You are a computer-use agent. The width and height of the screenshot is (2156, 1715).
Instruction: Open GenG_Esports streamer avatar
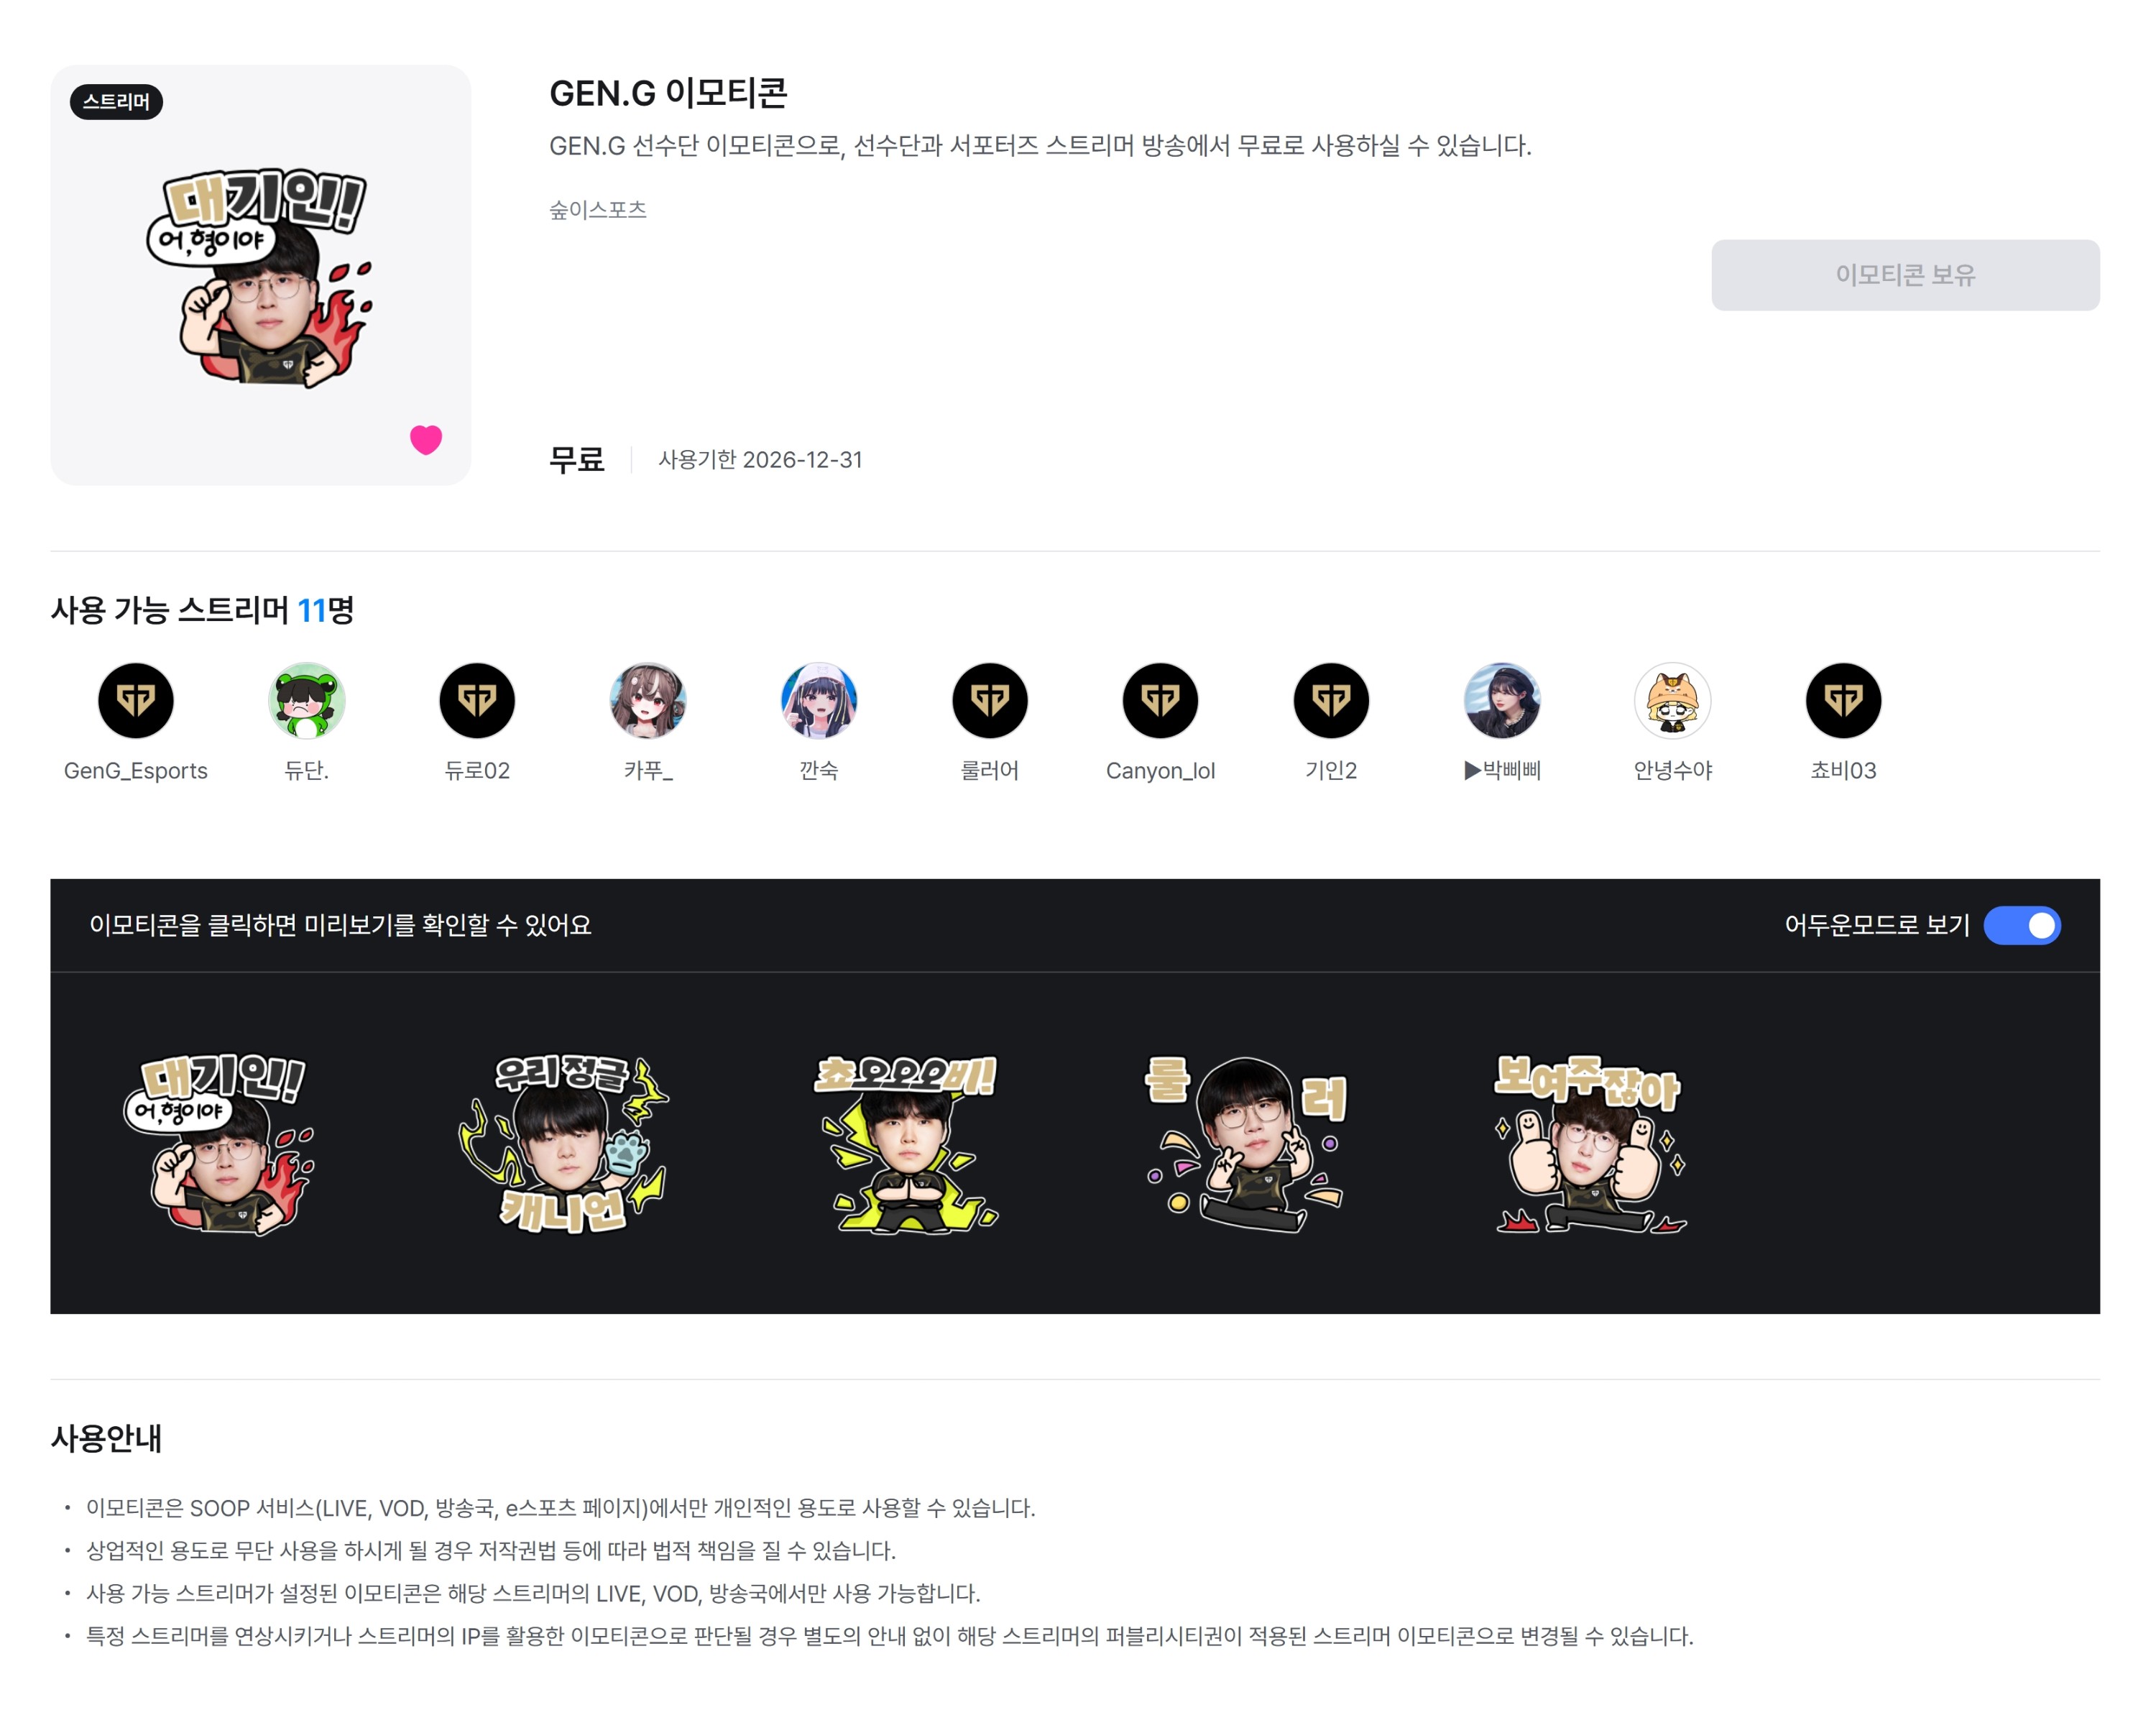point(136,700)
